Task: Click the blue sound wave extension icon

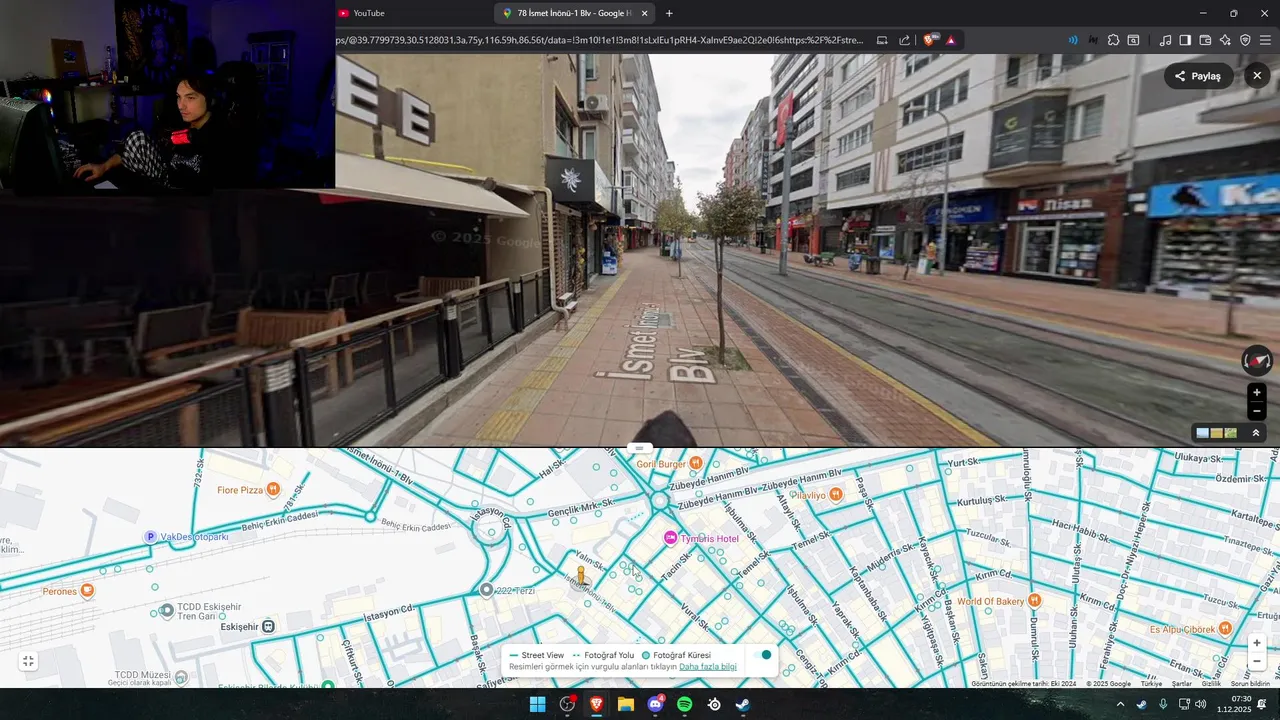Action: click(1073, 40)
